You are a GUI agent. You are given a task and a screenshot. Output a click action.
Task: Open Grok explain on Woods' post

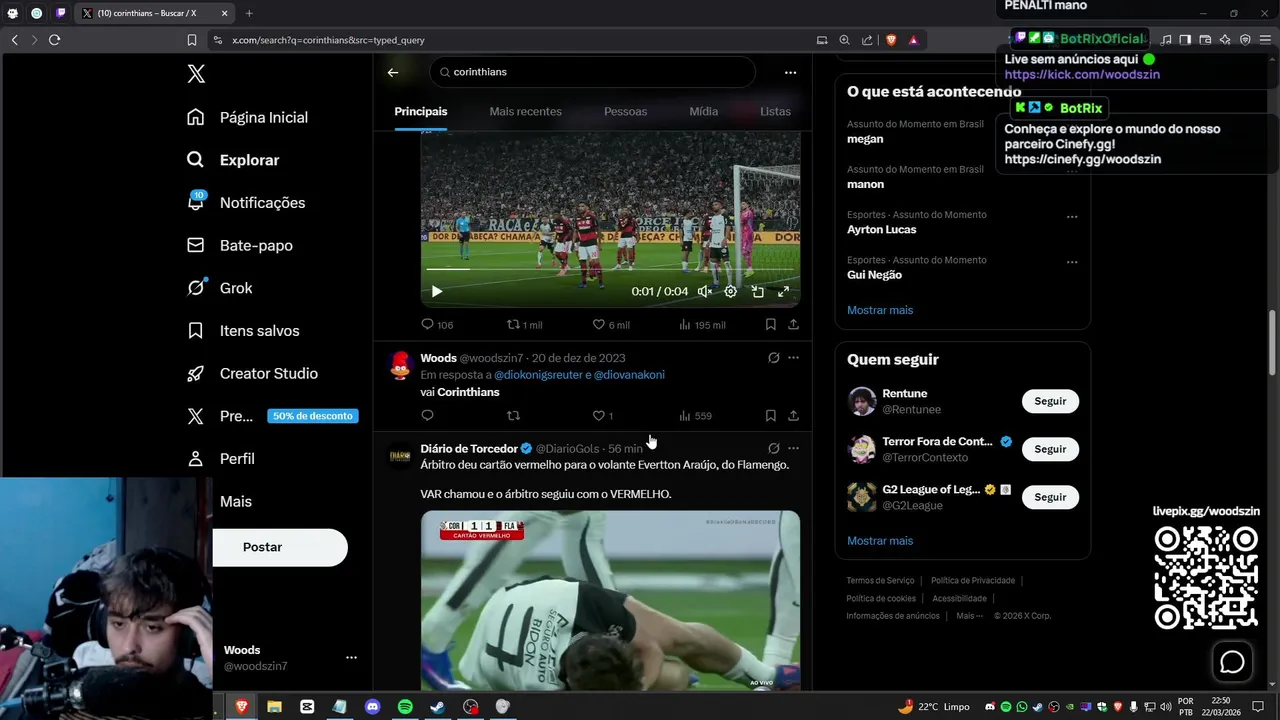773,358
